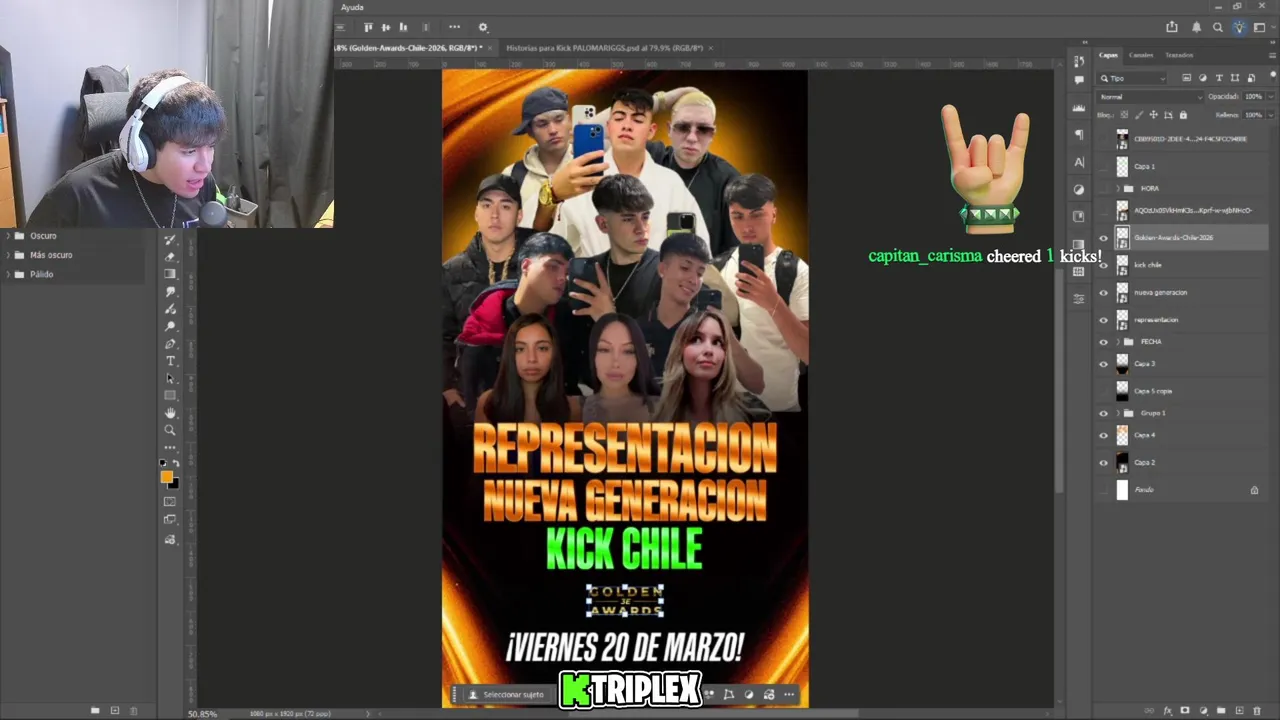Click Generate image icon at bottom of toolbar
The image size is (1280, 720).
tap(170, 538)
